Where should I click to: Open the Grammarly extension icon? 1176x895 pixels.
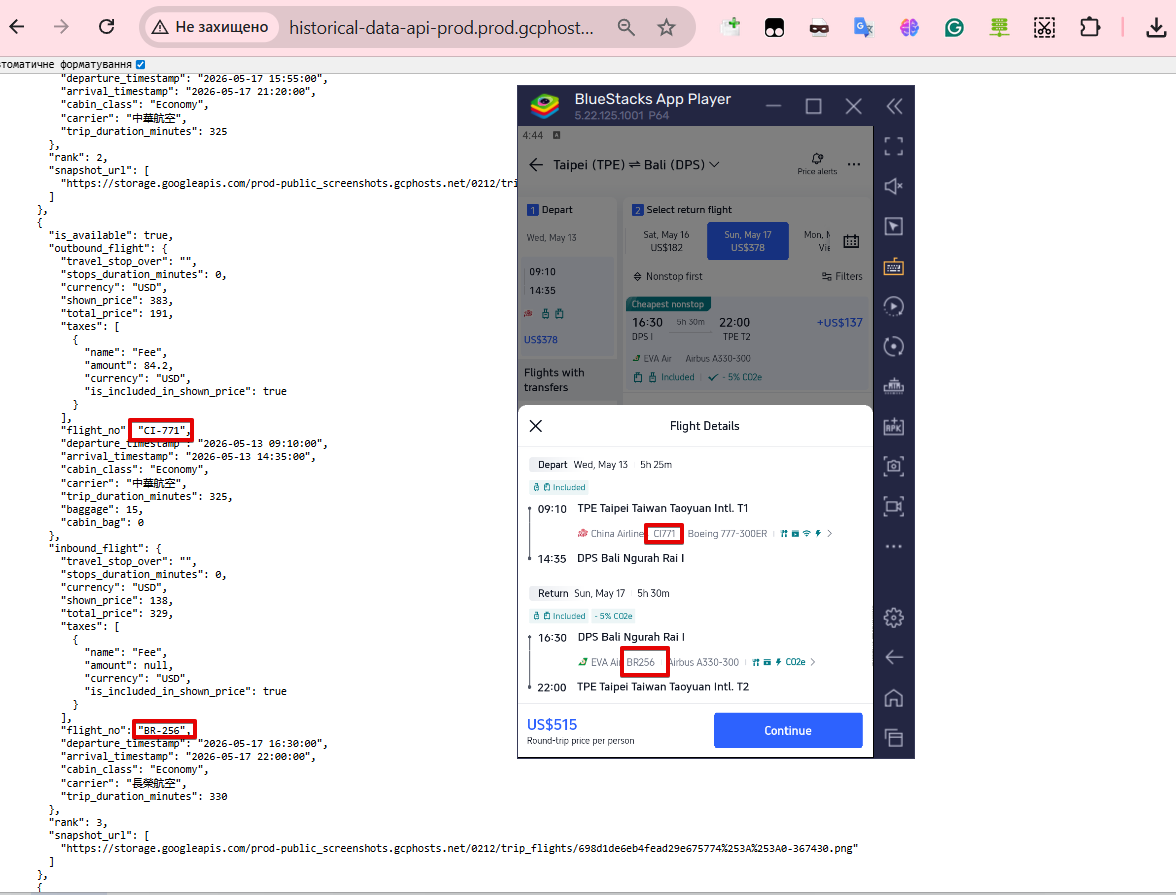(954, 28)
